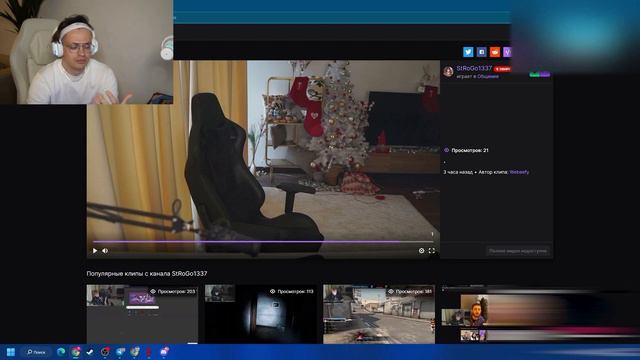Mute the clip volume
640x360 pixels.
click(105, 251)
